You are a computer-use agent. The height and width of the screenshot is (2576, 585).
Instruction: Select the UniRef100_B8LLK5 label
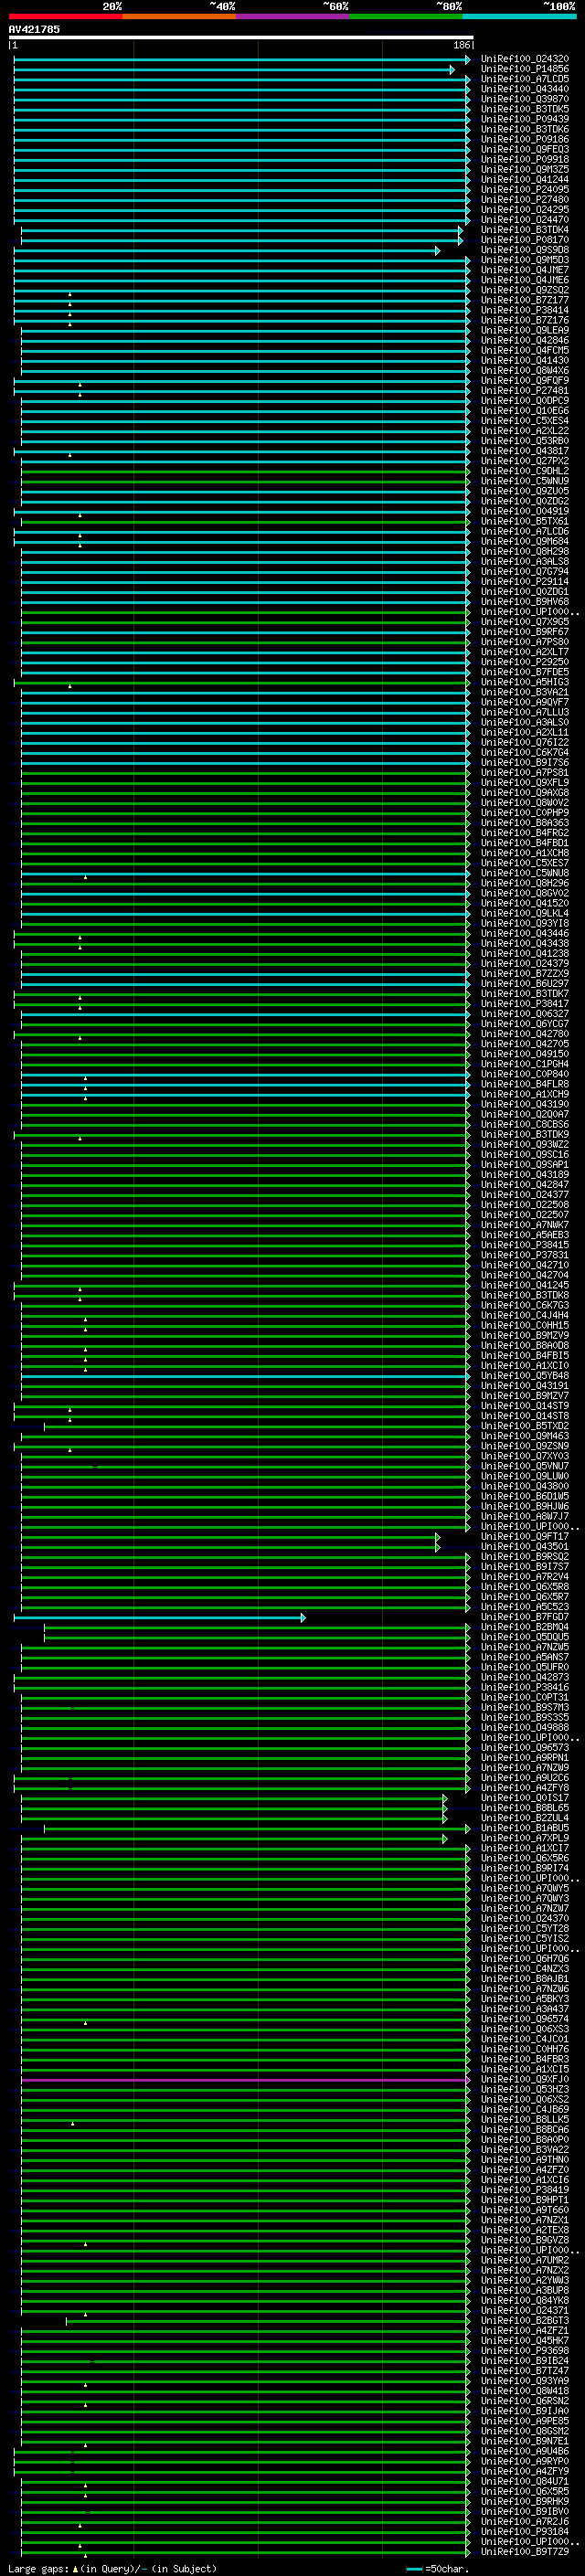coord(525,2119)
